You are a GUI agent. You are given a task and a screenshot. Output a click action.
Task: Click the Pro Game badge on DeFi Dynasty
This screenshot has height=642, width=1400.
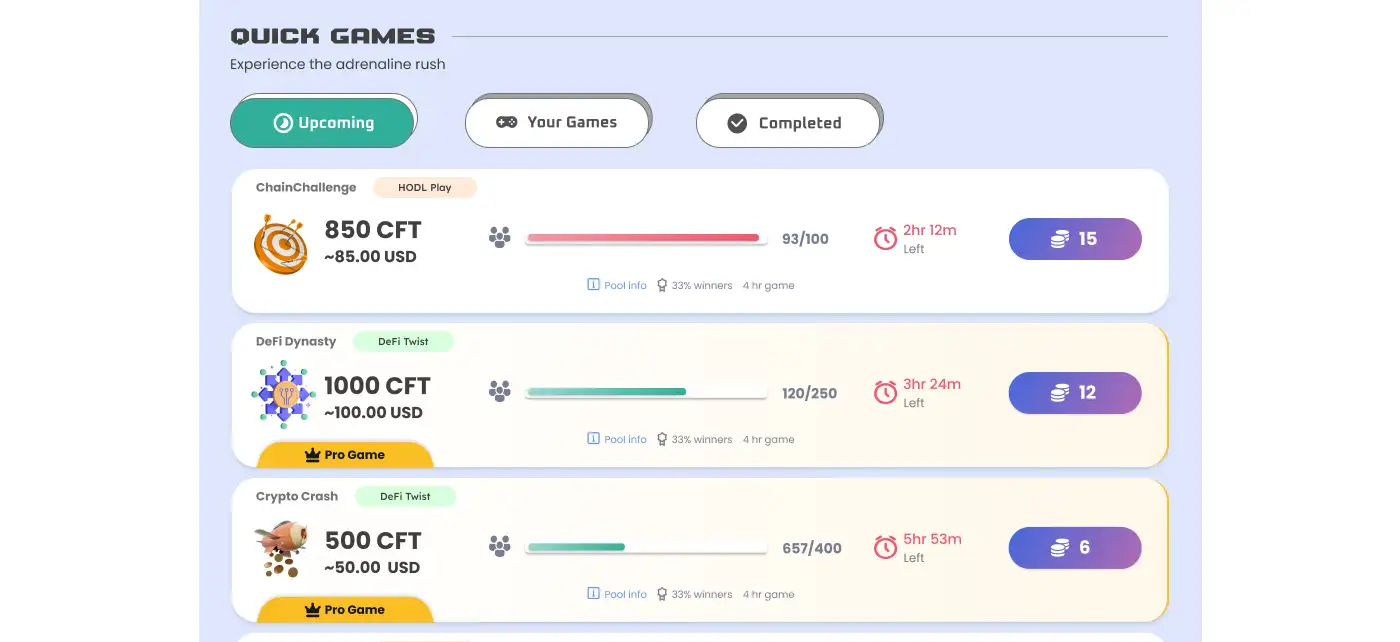[x=345, y=455]
